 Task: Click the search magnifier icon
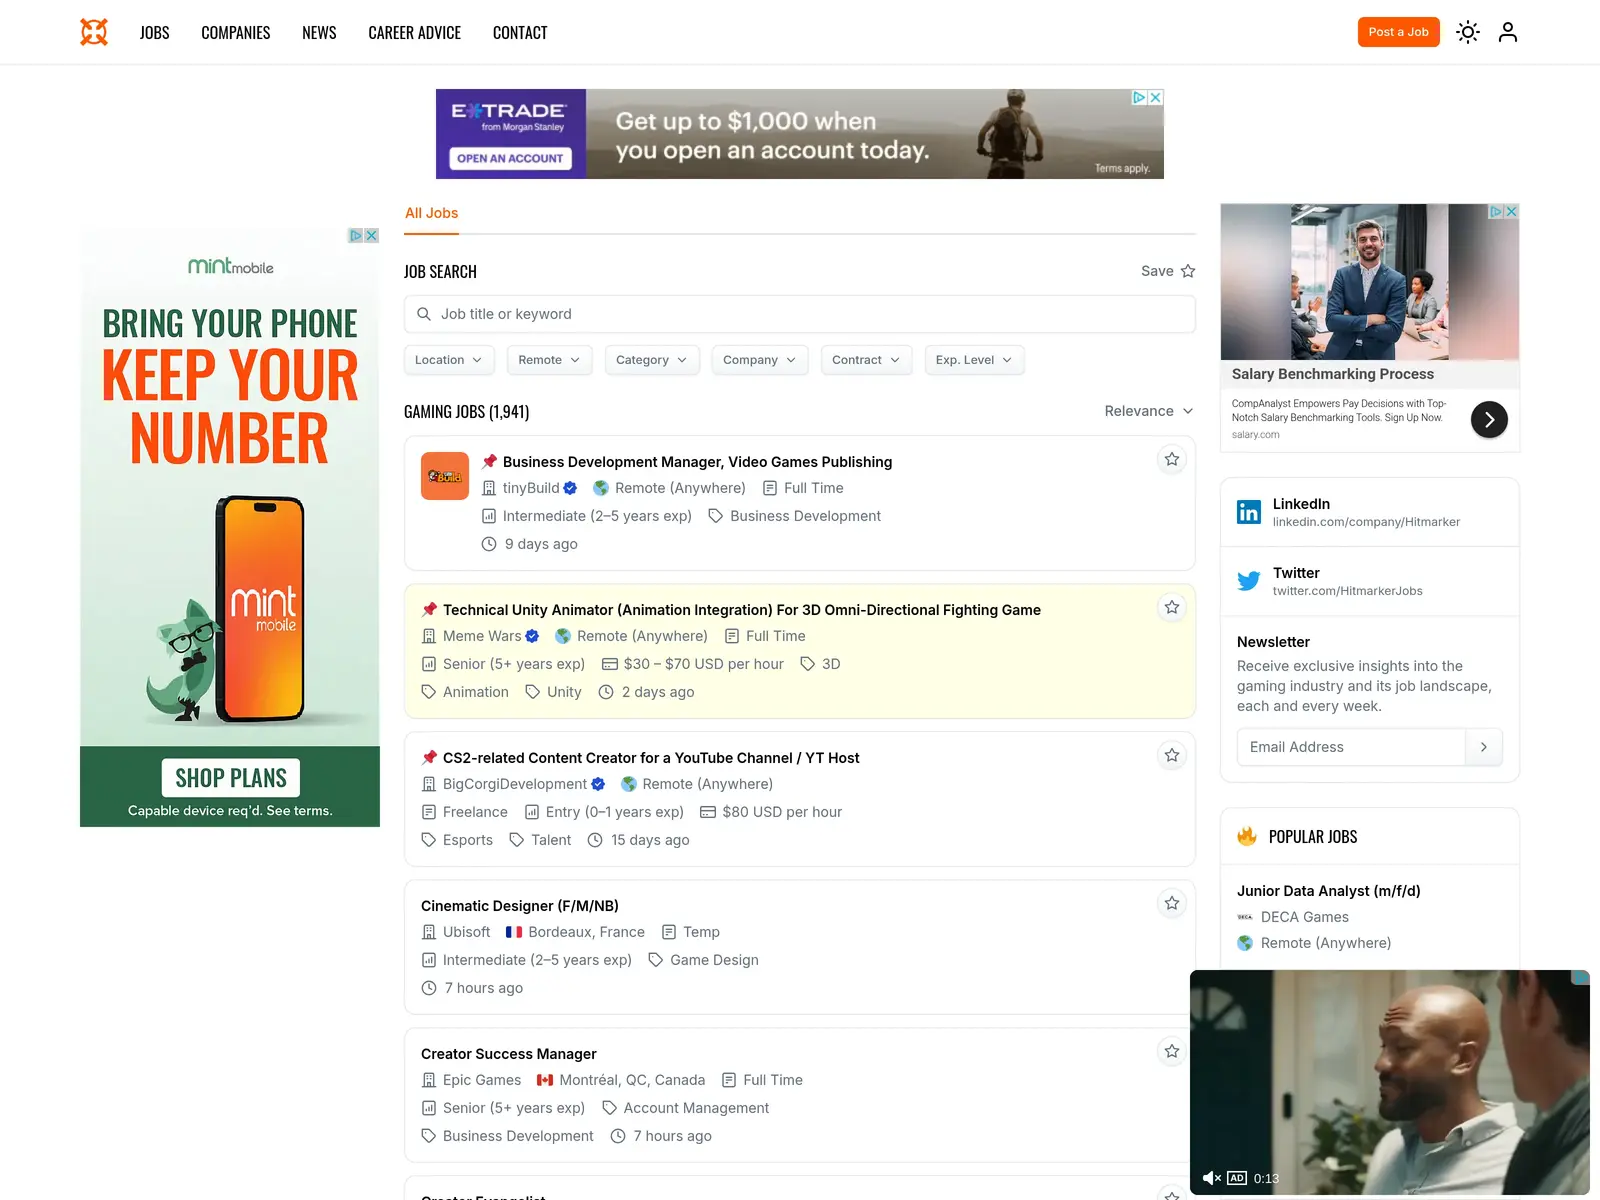coord(424,314)
